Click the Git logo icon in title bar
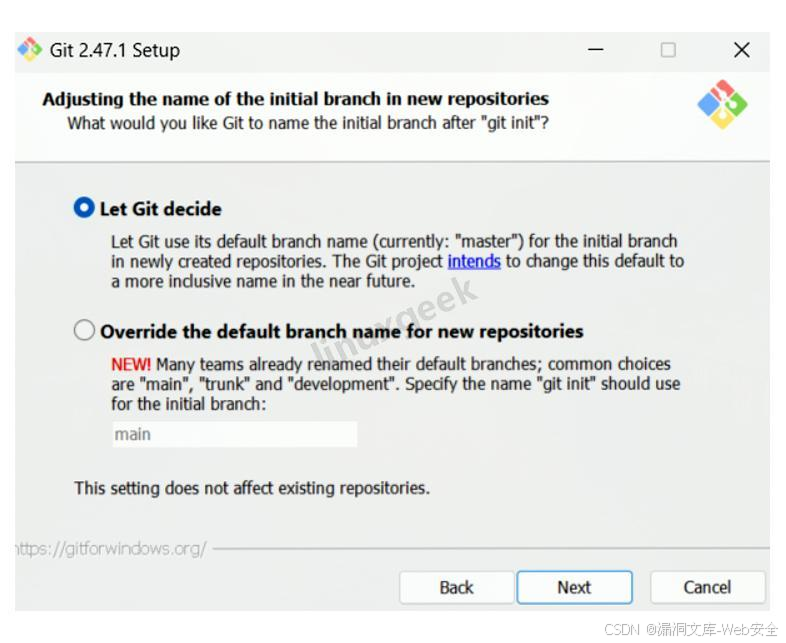 coord(30,49)
